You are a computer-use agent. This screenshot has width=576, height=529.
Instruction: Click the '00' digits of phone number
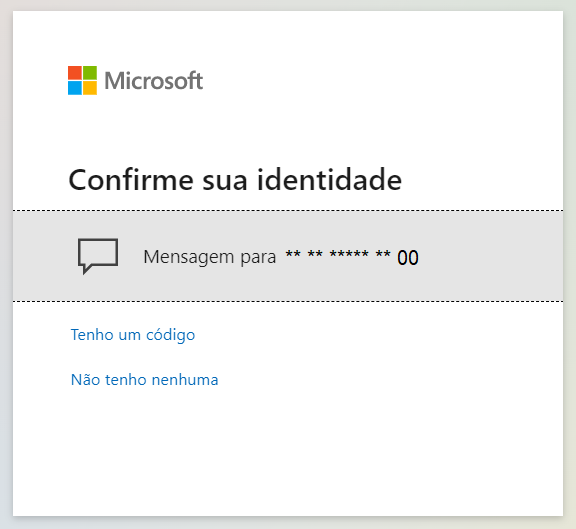coord(408,258)
